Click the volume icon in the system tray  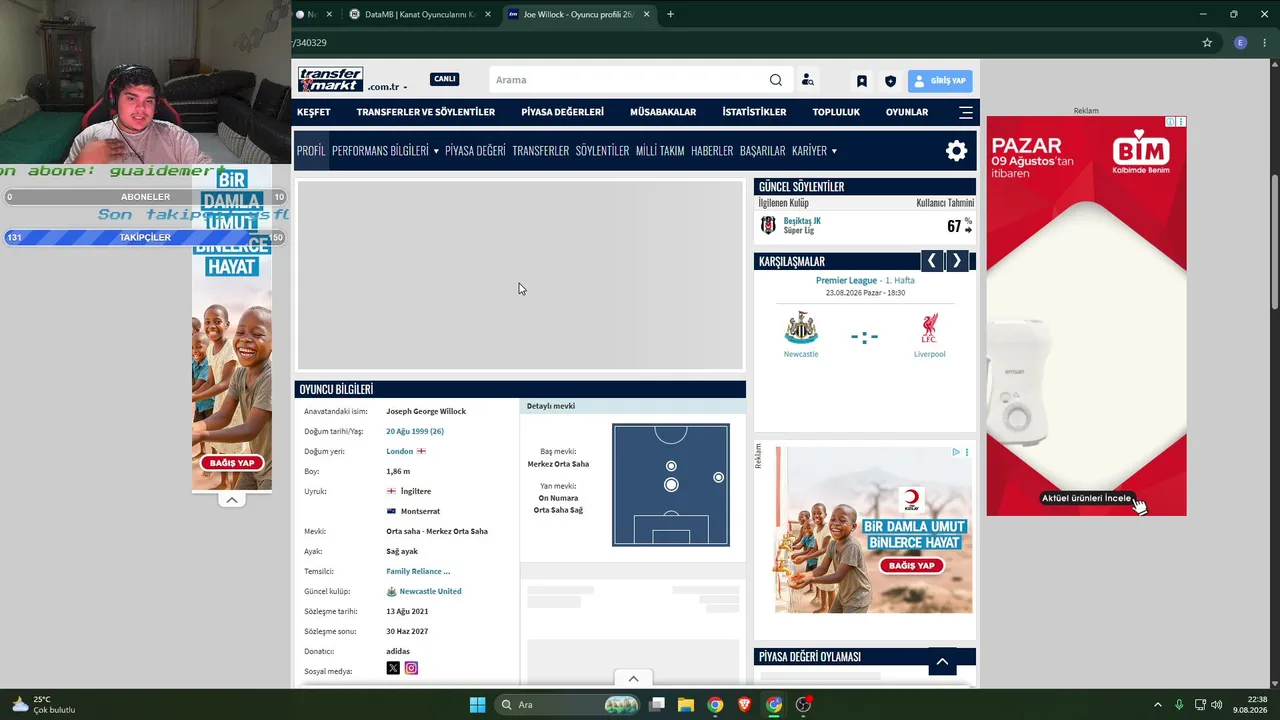(x=1217, y=704)
